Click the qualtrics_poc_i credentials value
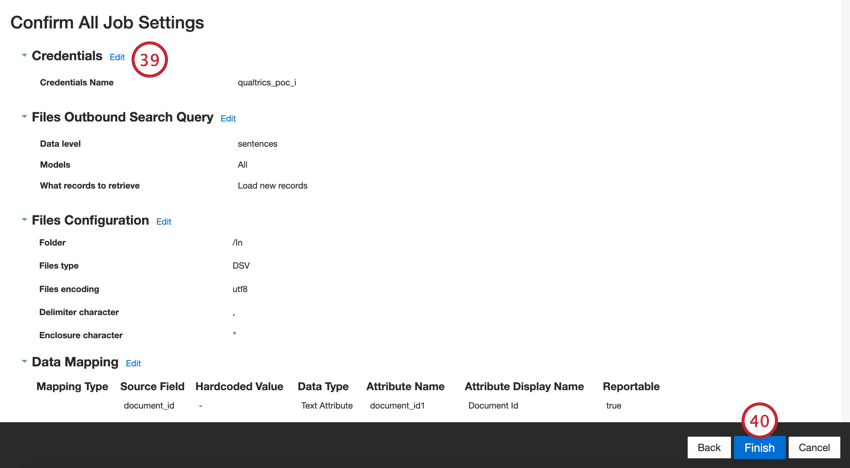 click(267, 83)
